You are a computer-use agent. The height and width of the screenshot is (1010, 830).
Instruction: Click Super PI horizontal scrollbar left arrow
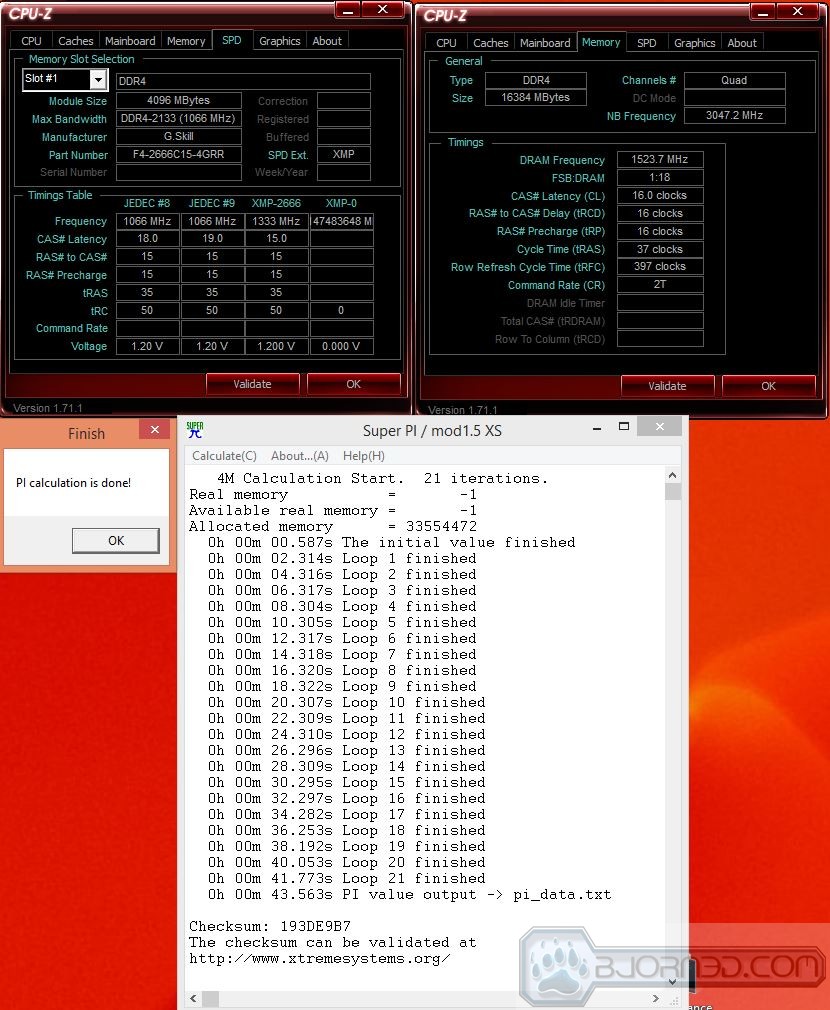pos(193,998)
